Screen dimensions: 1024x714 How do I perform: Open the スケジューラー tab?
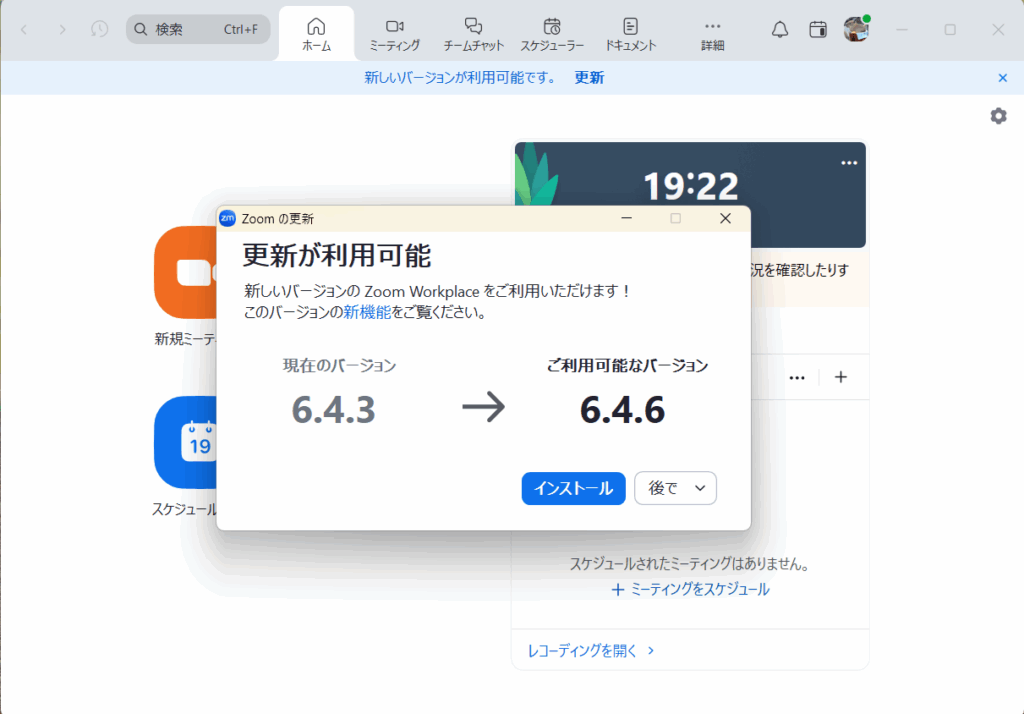click(x=552, y=34)
